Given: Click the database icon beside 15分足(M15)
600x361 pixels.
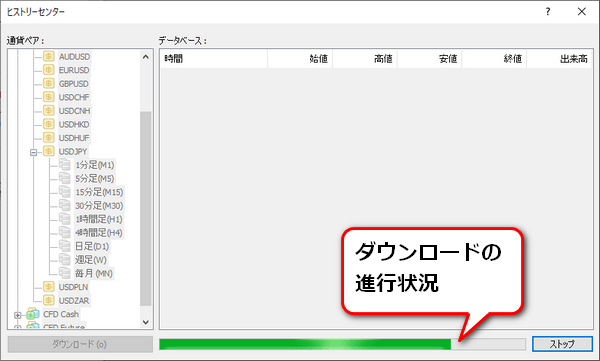Looking at the screenshot, I should coord(65,192).
